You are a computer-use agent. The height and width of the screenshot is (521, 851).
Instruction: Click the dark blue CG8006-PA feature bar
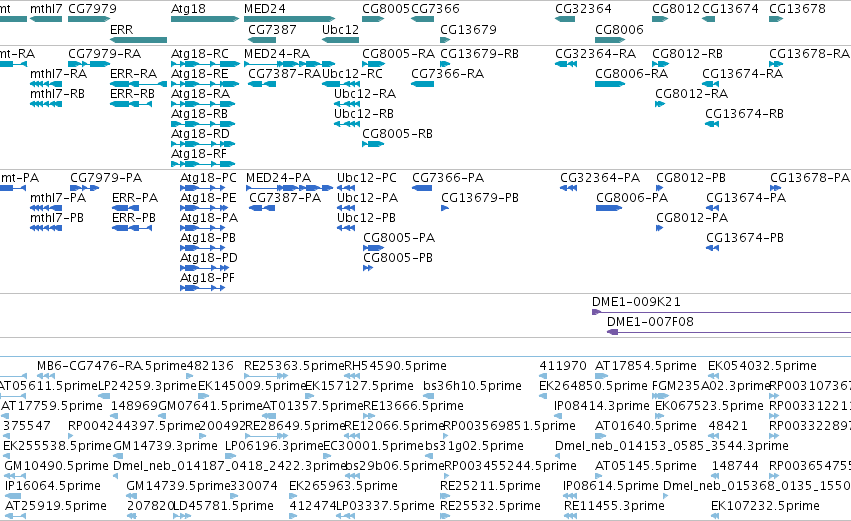[608, 208]
